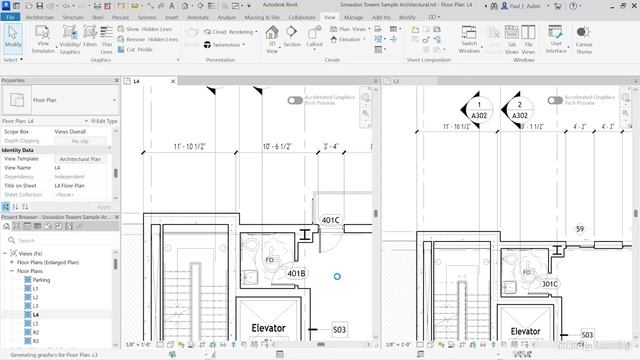Click the project browser Search field
The width and height of the screenshot is (640, 360).
pyautogui.click(x=61, y=240)
